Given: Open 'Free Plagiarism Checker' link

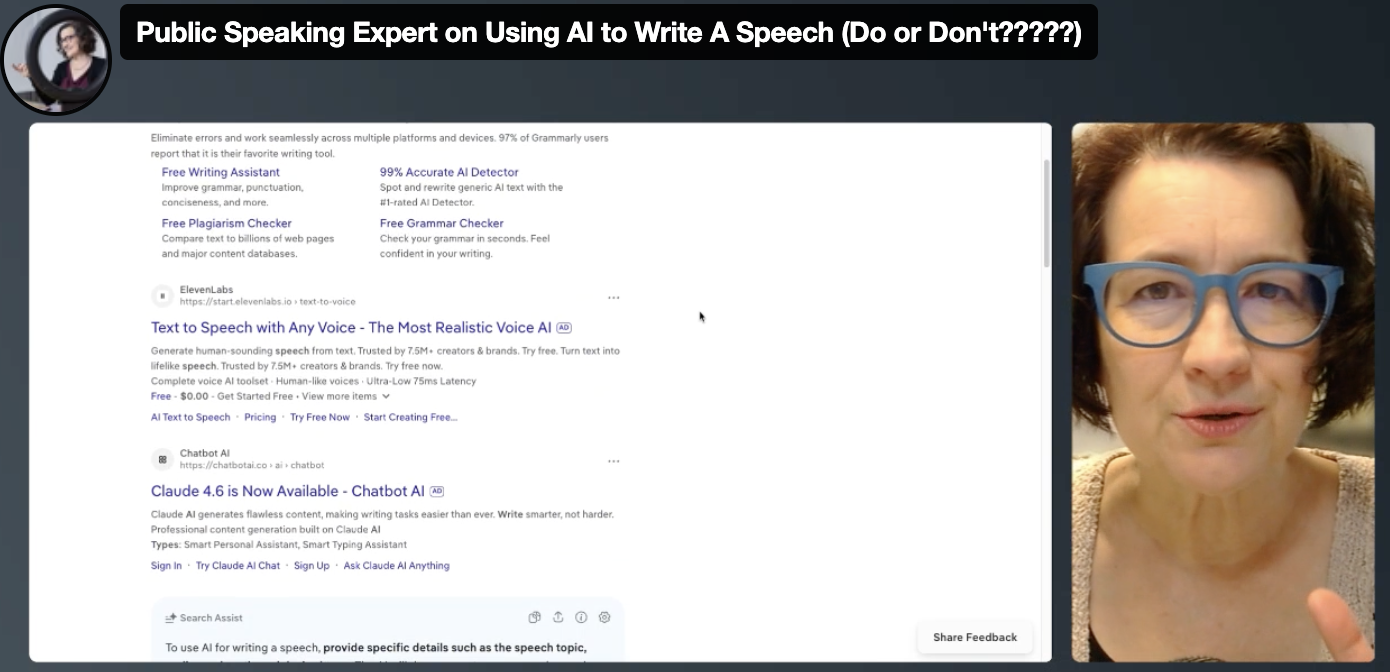Looking at the screenshot, I should (x=227, y=223).
